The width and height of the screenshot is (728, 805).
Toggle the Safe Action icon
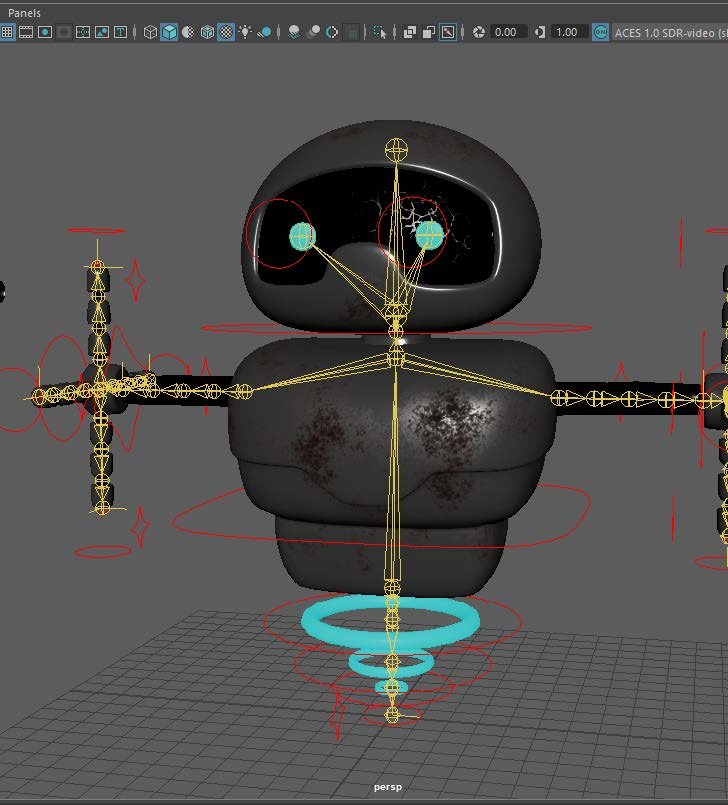pos(102,32)
